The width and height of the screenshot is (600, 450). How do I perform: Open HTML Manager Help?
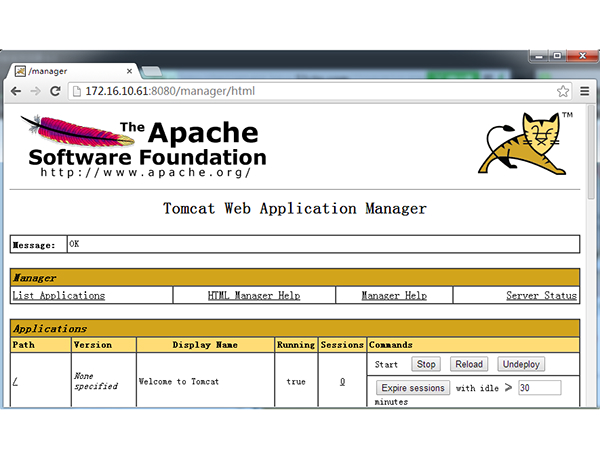coord(254,295)
